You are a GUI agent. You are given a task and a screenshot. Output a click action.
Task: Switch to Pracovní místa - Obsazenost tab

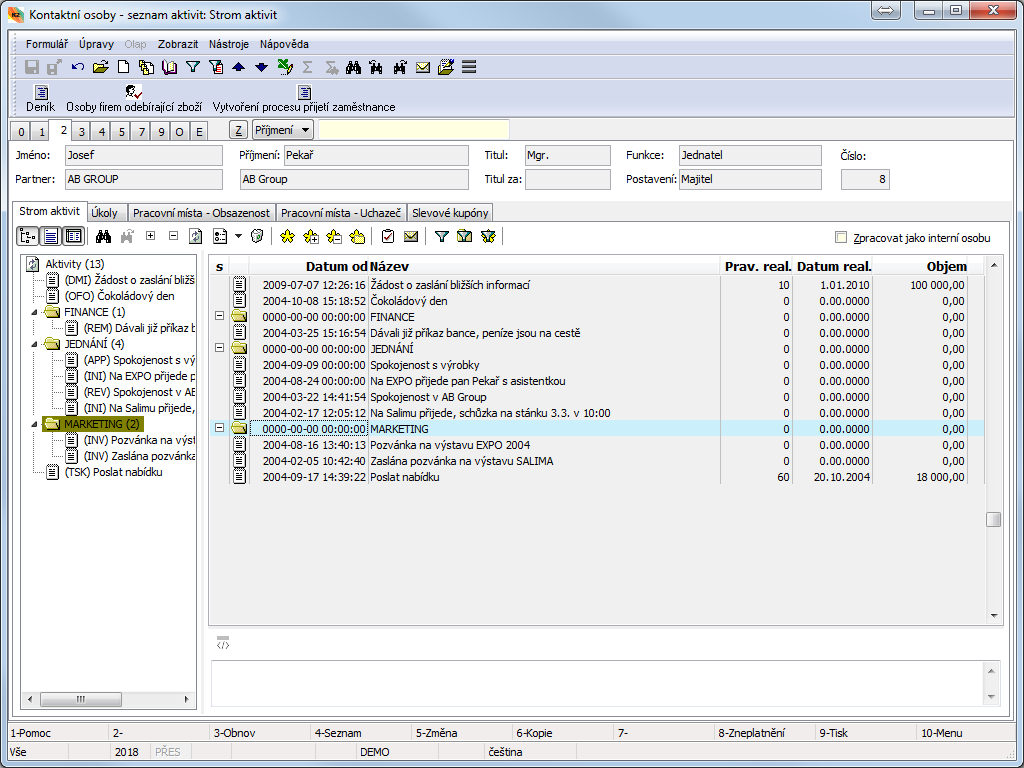click(x=201, y=213)
